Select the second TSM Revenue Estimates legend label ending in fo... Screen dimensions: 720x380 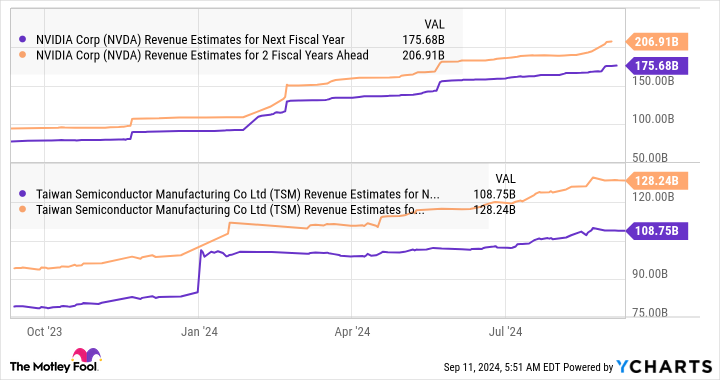tap(230, 210)
